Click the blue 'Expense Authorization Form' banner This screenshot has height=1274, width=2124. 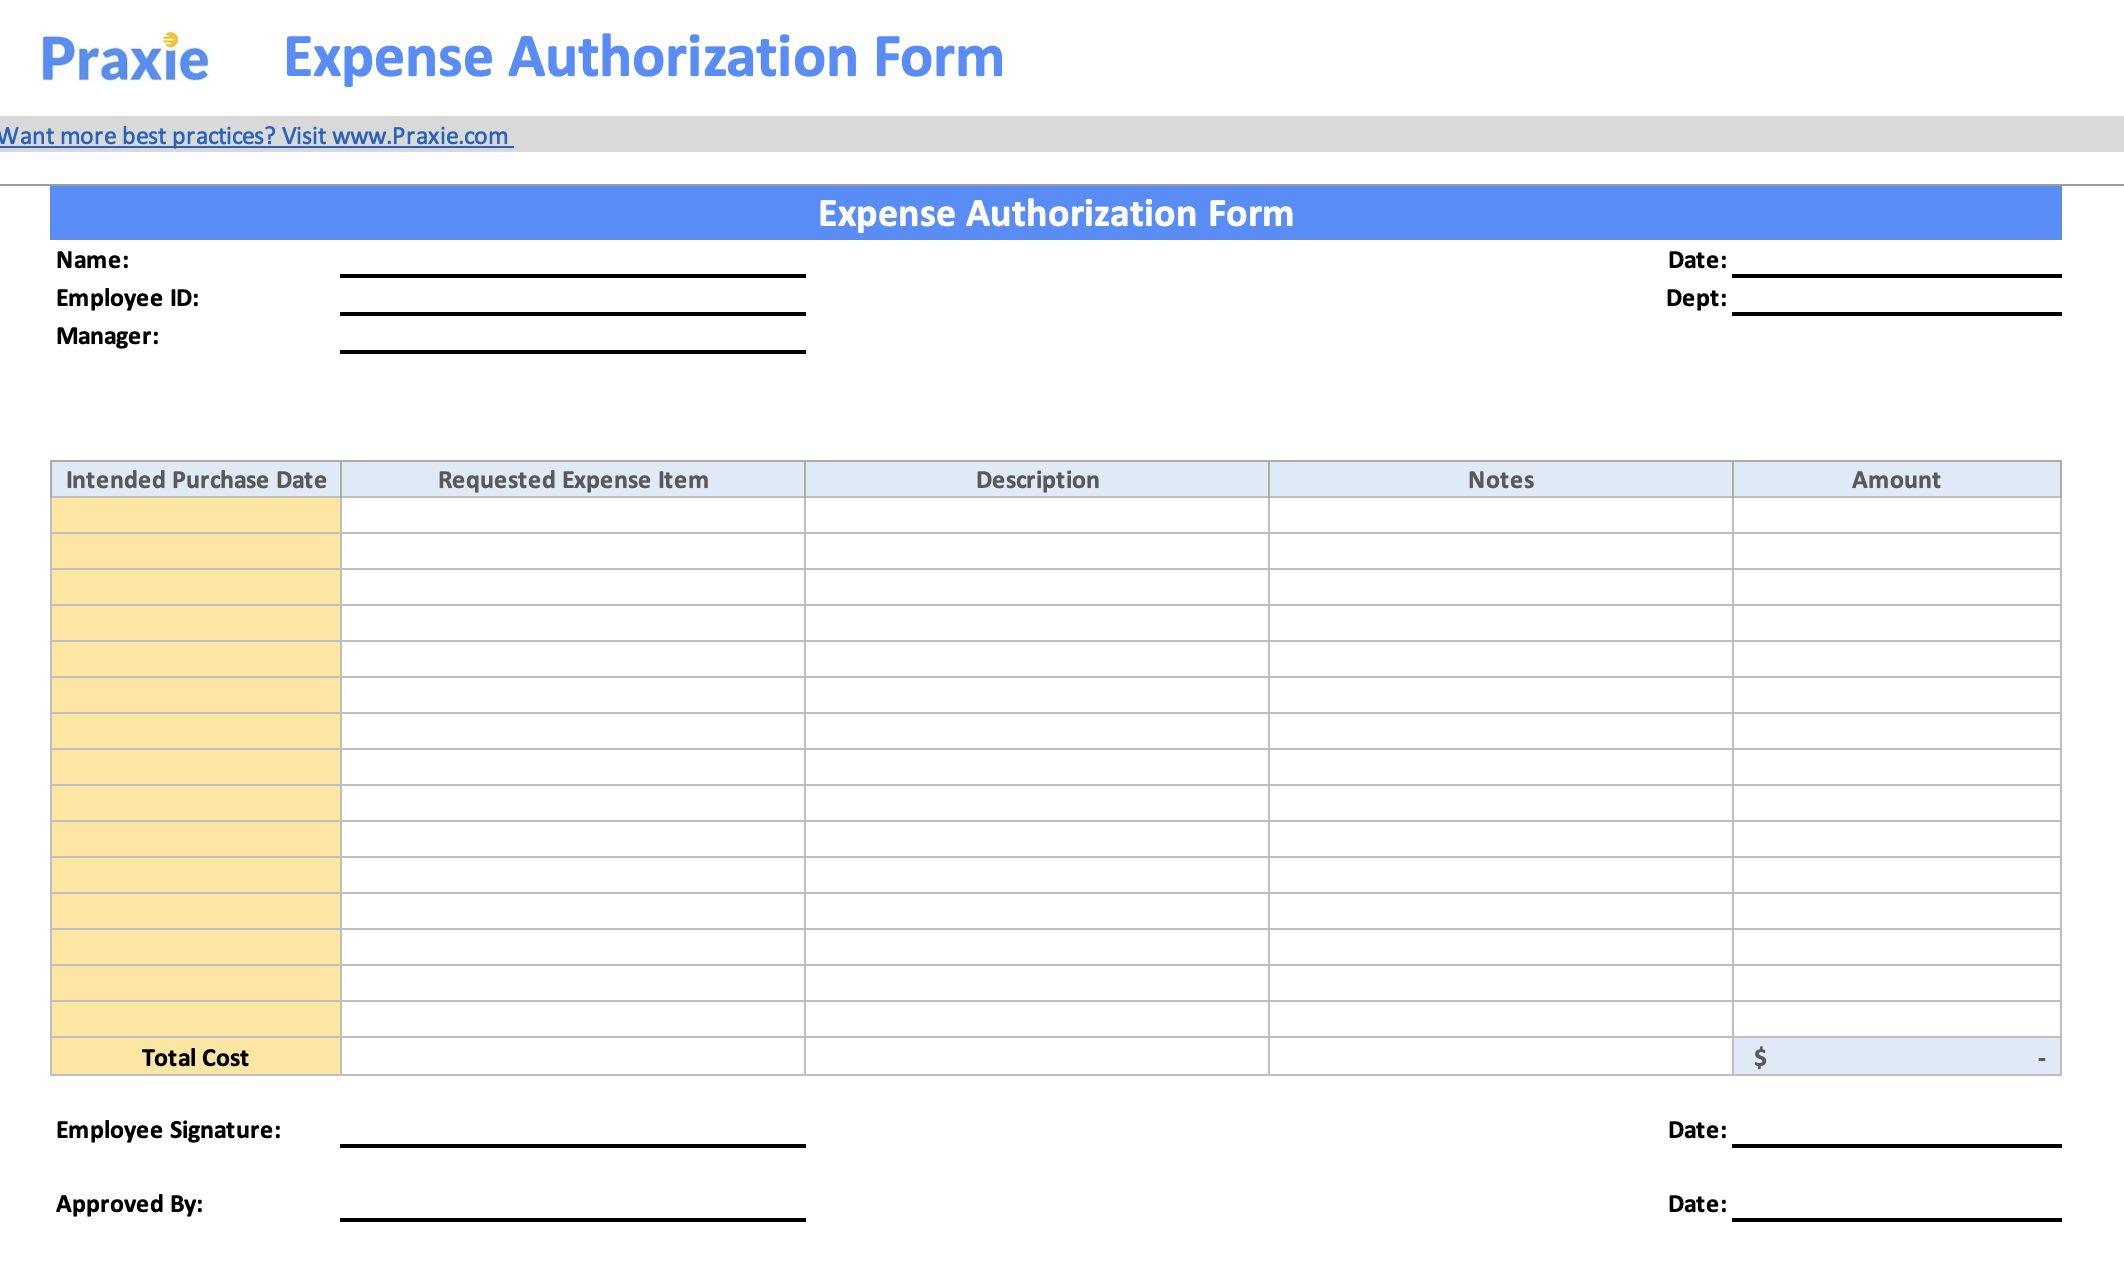1056,213
